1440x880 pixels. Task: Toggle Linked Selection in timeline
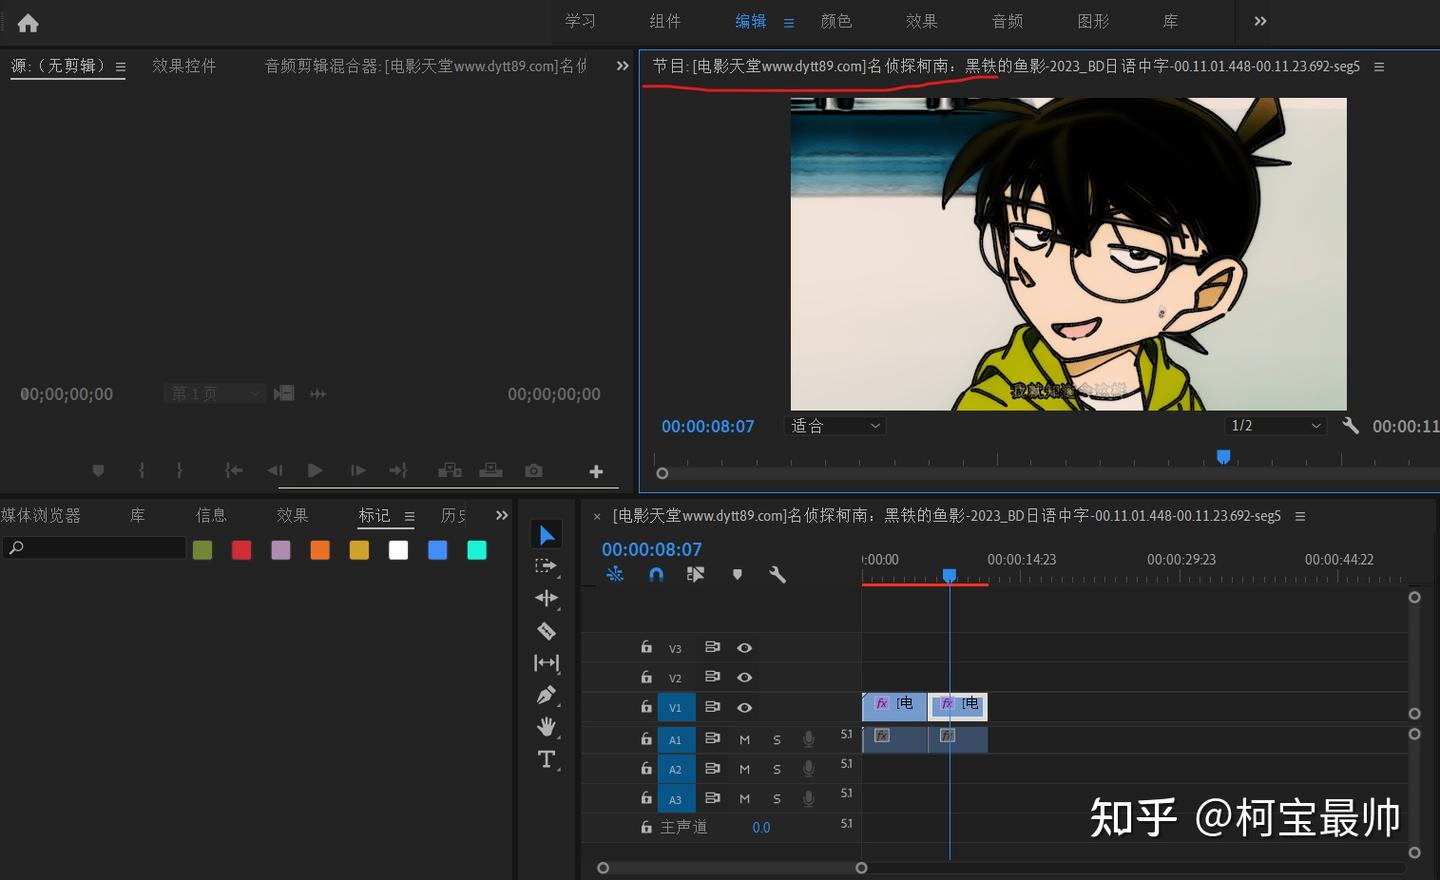[696, 574]
